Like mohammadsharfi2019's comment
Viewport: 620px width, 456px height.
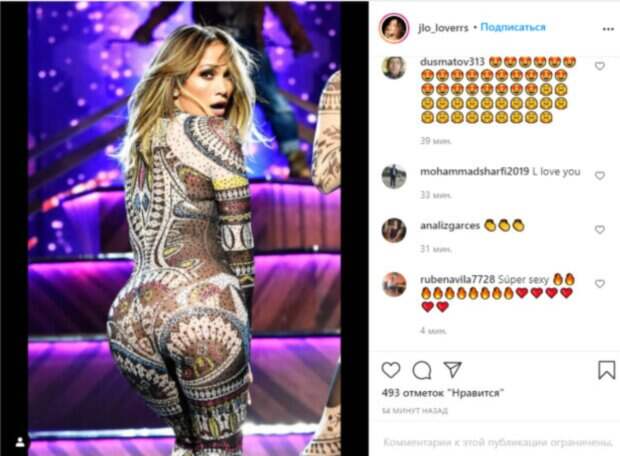[x=600, y=176]
